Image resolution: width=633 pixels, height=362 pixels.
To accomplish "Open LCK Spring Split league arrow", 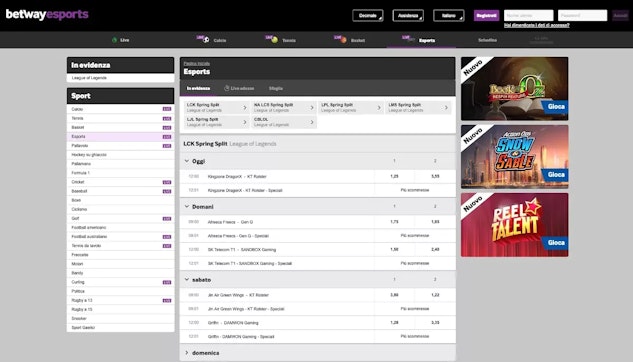I will tap(245, 107).
